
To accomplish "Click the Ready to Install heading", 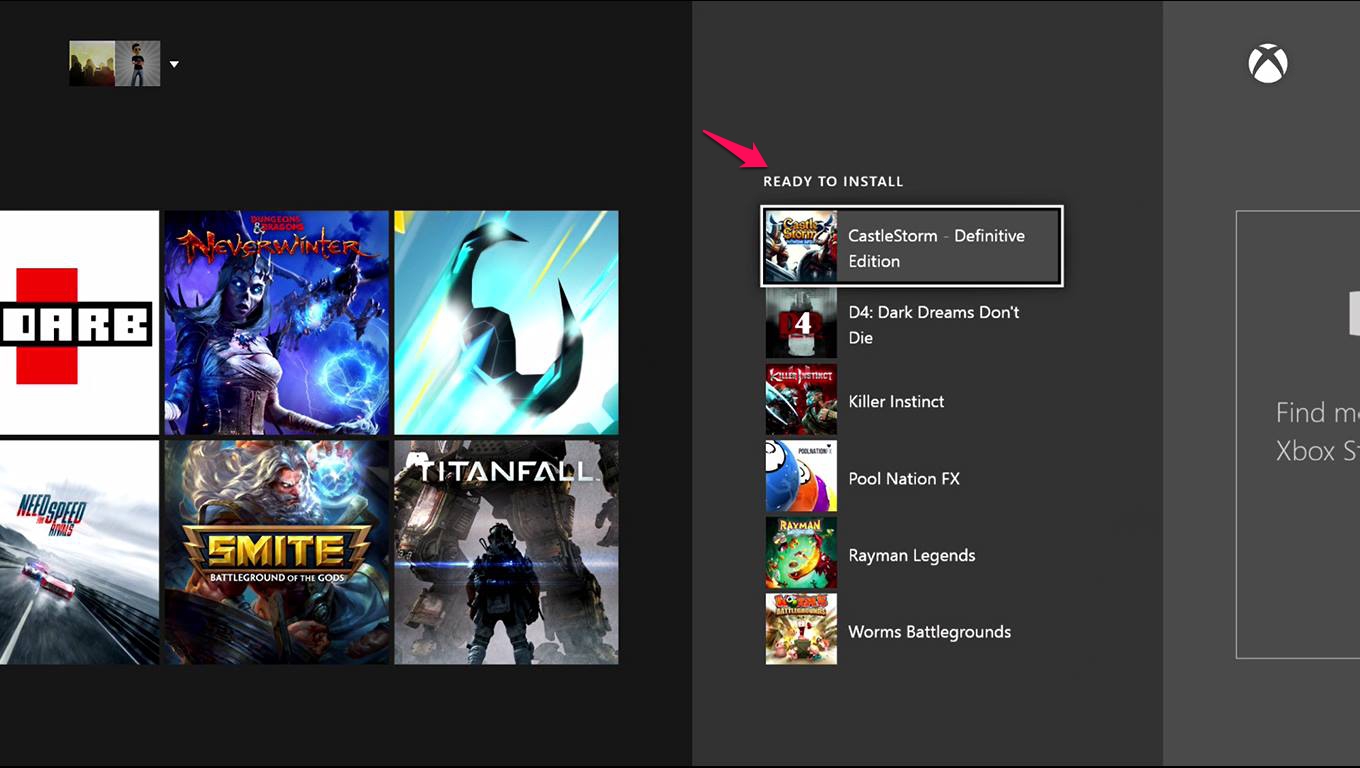I will tap(833, 181).
